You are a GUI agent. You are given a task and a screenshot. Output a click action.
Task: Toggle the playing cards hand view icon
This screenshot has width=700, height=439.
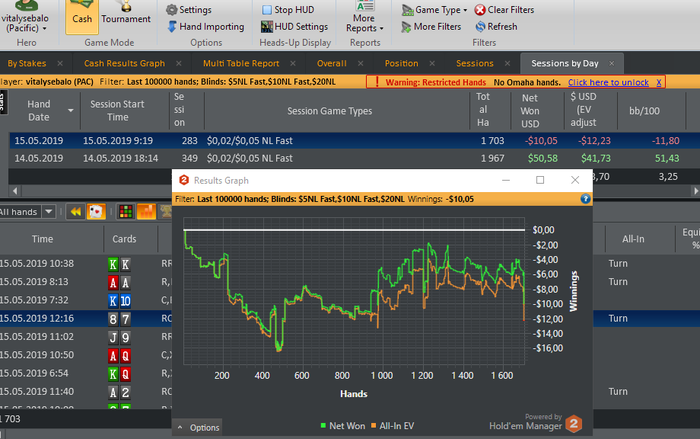pyautogui.click(x=96, y=211)
